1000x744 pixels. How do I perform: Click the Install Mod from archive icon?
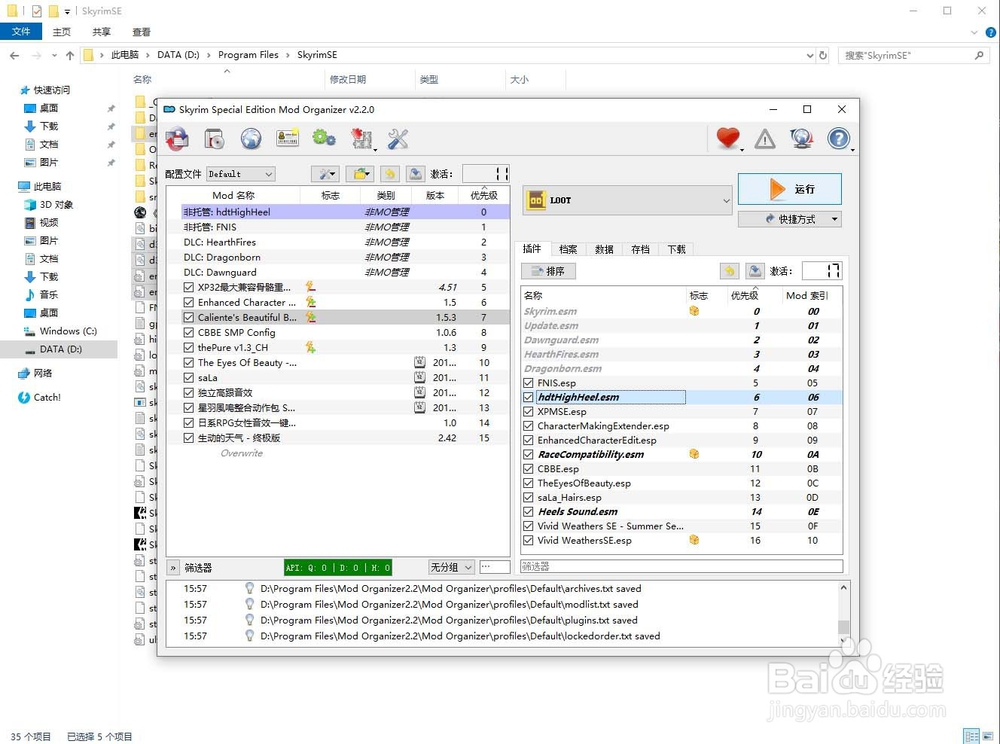[x=214, y=138]
